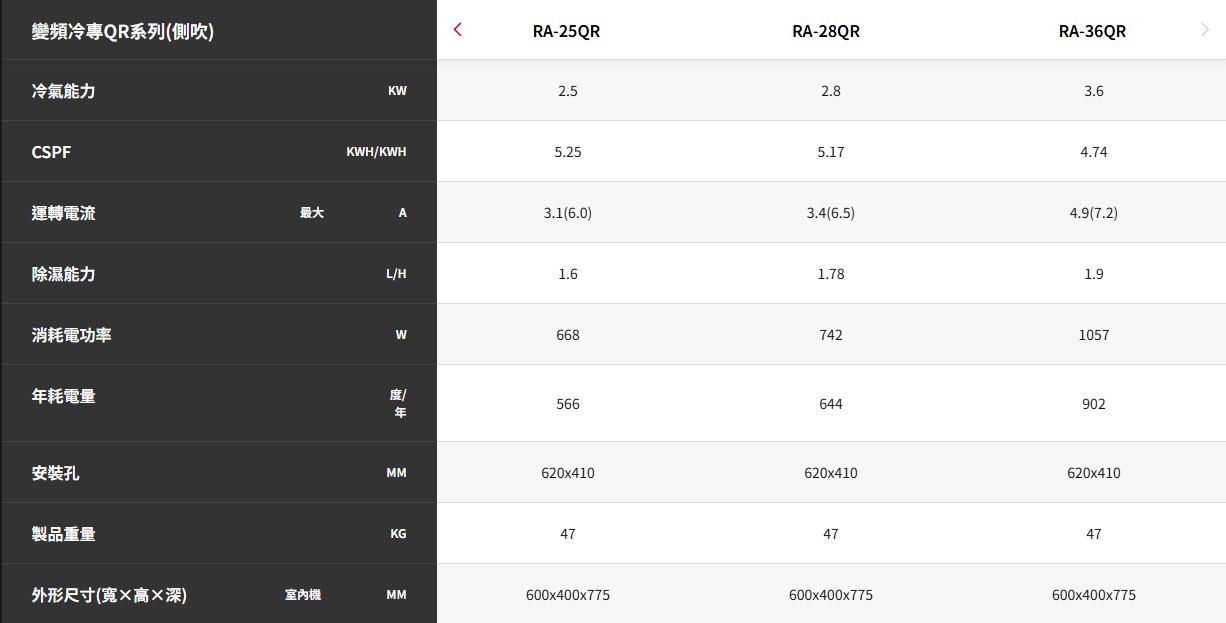Click the red left arrow for previous models

pyautogui.click(x=457, y=30)
